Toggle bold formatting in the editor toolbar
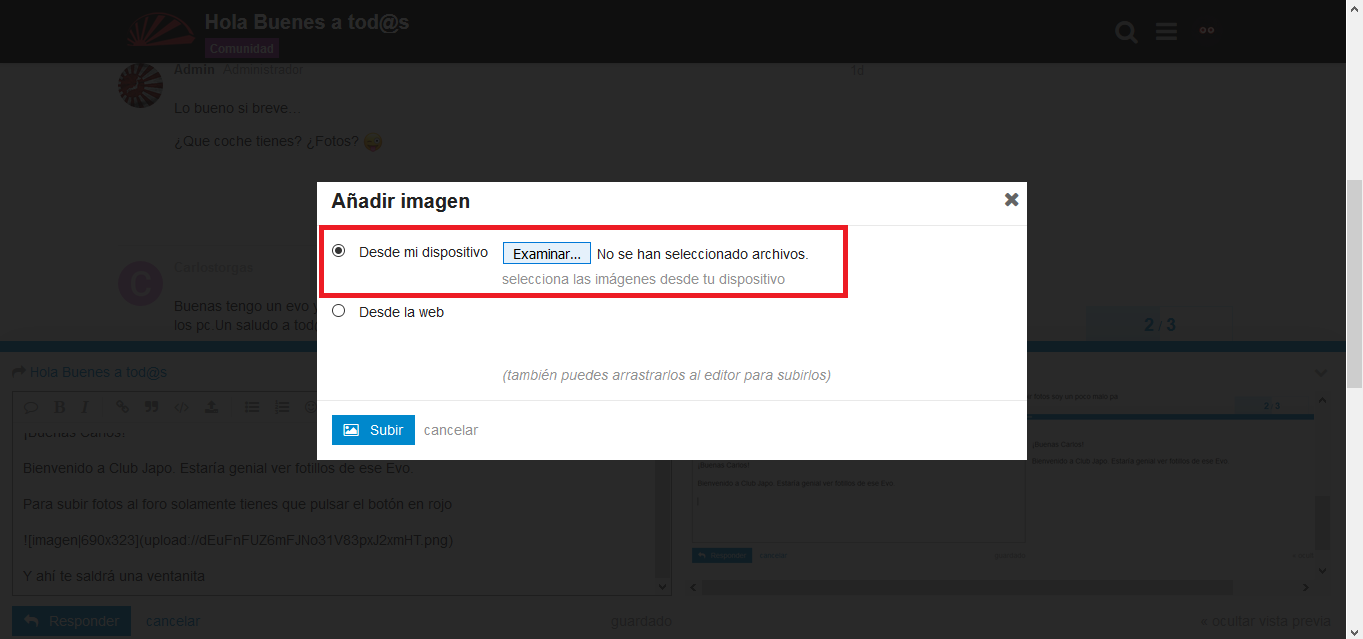This screenshot has height=639, width=1363. (59, 407)
